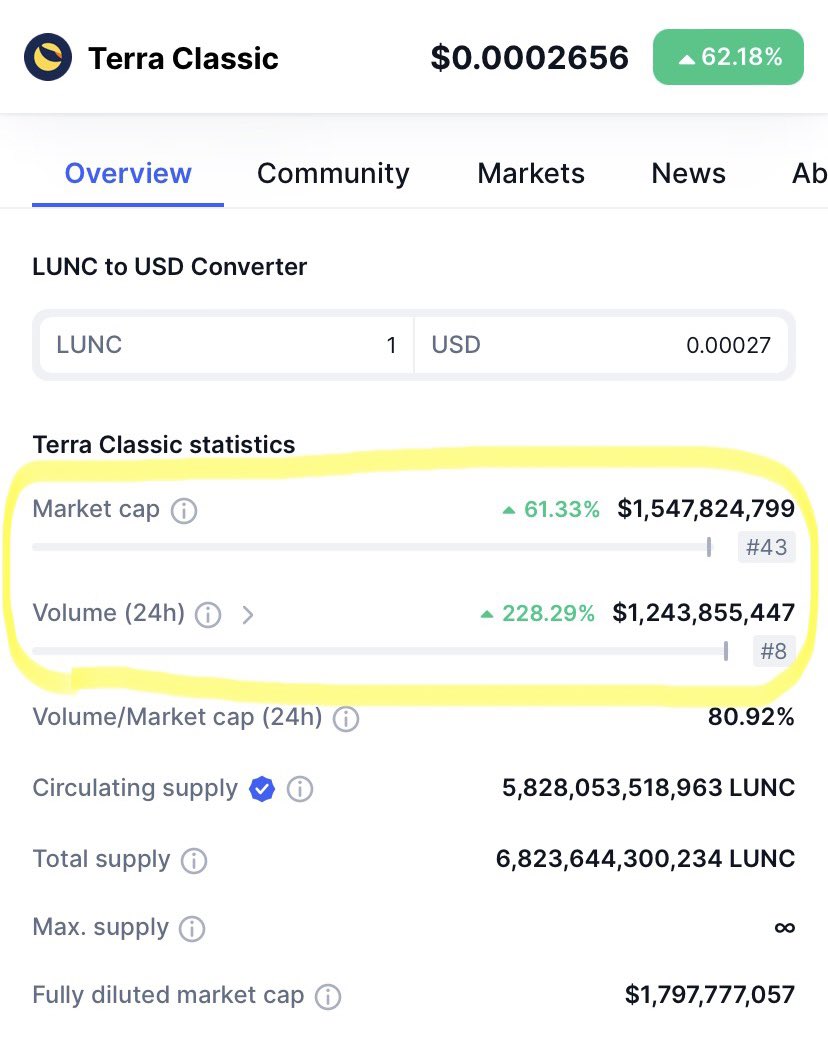Click the USD amount input field
Screen dimensions: 828x1048
click(x=601, y=345)
